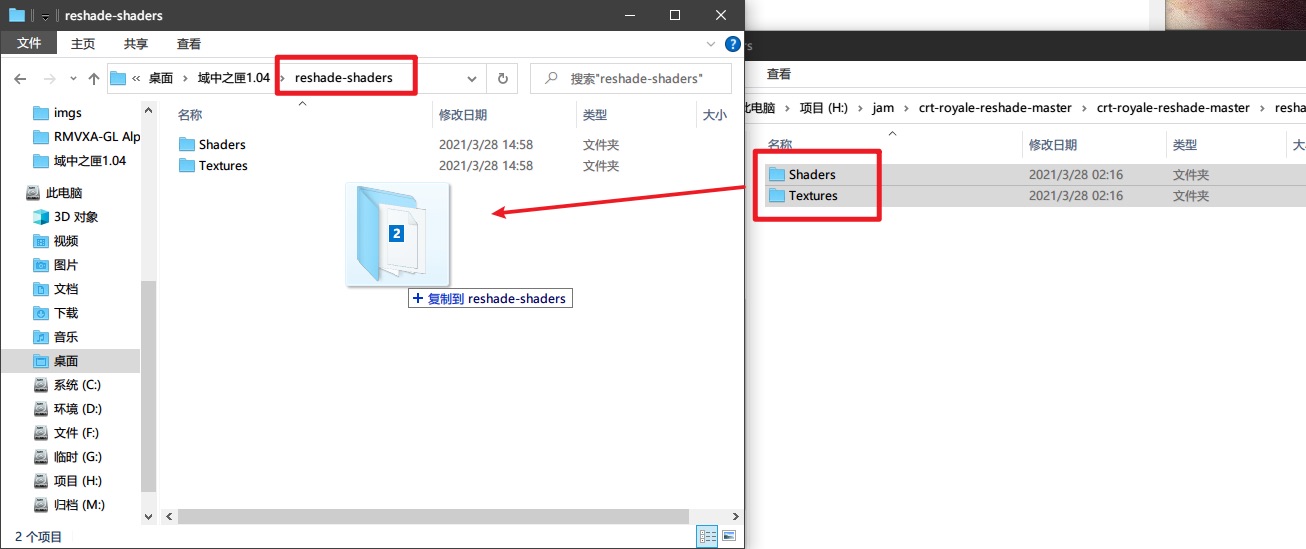Open the recent locations dropdown
The image size is (1306, 549).
[73, 78]
